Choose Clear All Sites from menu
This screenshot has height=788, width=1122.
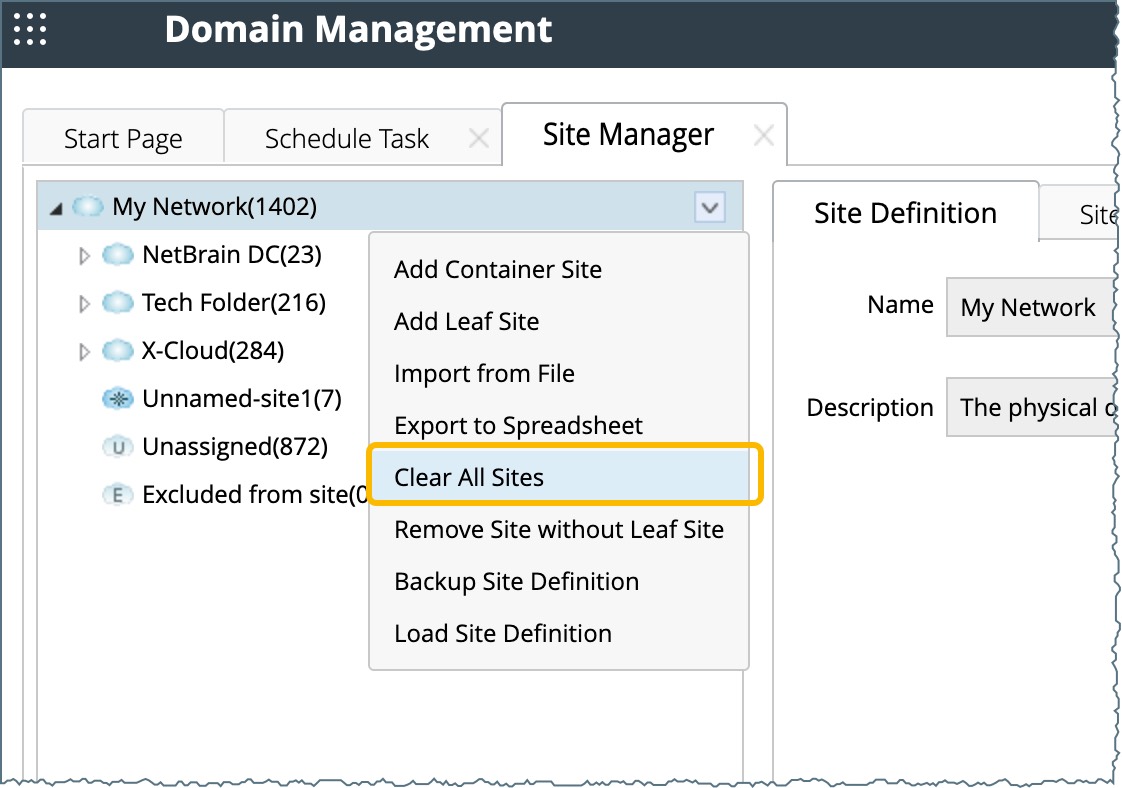(x=469, y=477)
